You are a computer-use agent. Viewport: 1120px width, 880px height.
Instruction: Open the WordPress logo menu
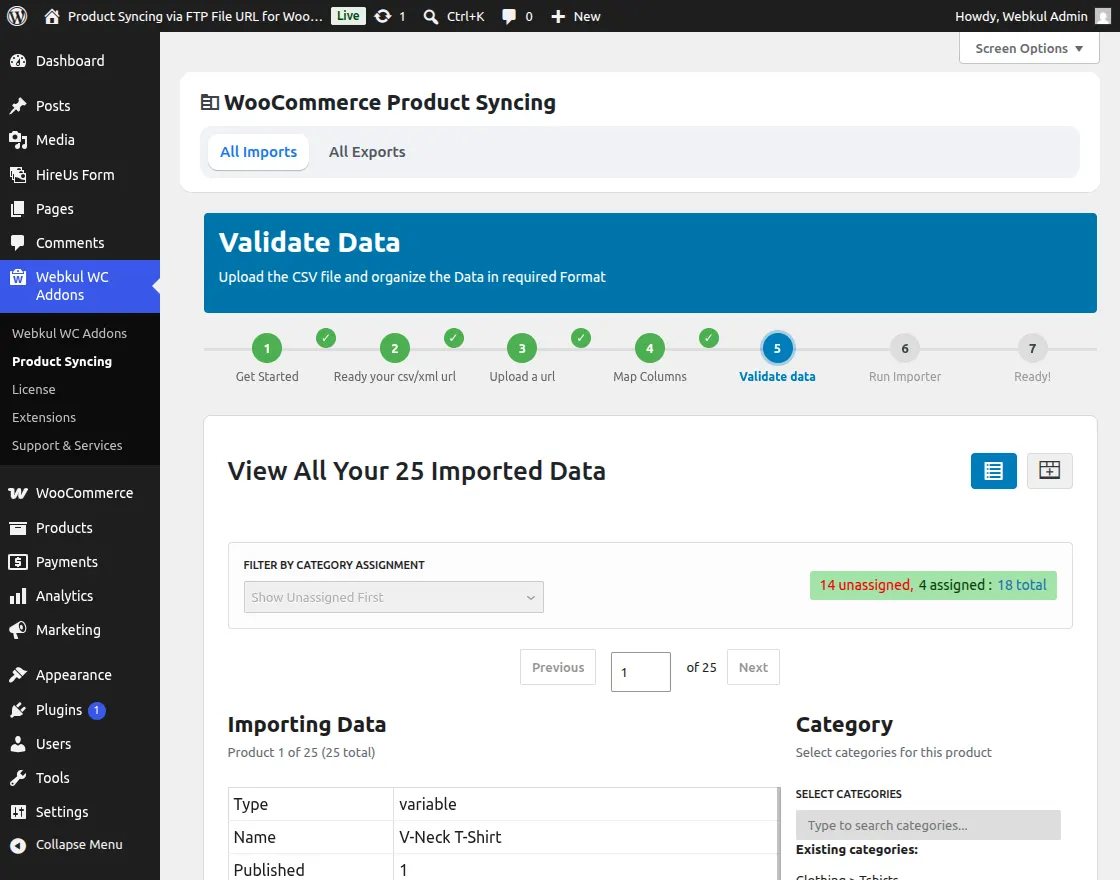17,16
